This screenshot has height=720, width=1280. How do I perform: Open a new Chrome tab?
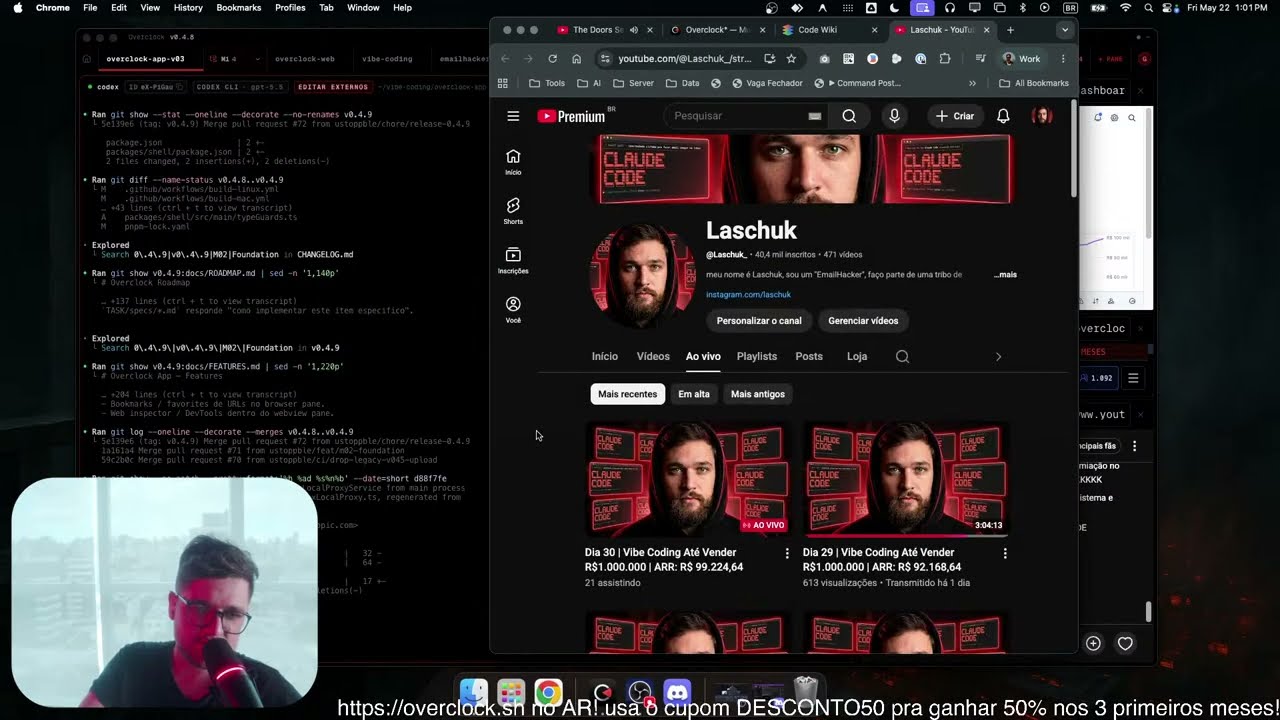pyautogui.click(x=1010, y=30)
